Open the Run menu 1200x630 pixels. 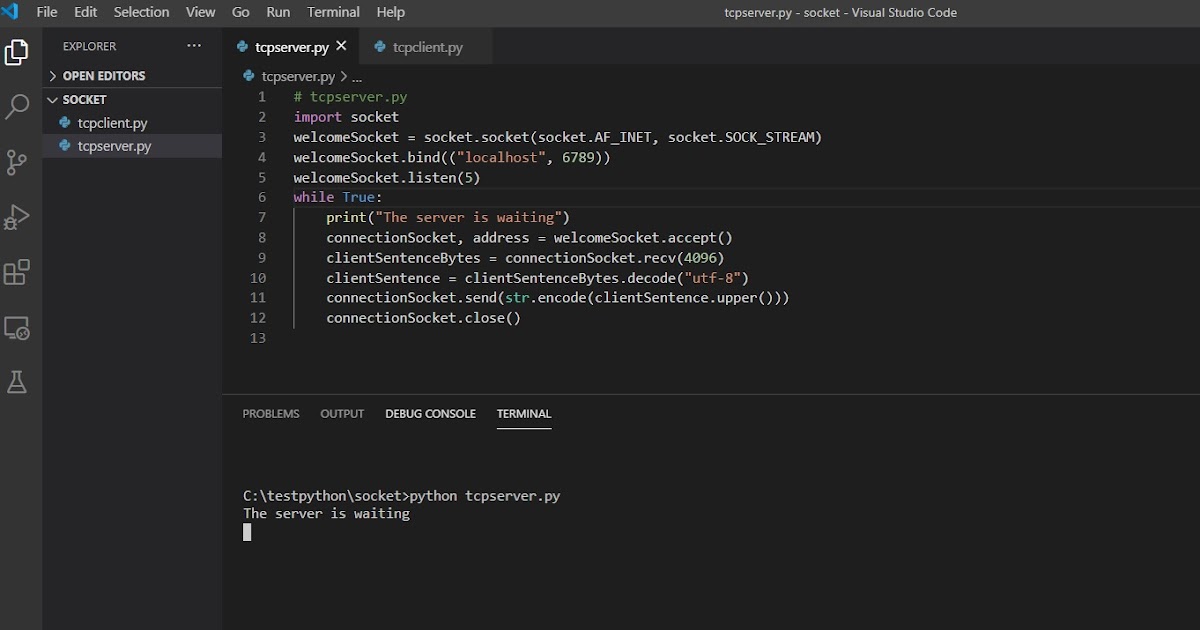[277, 12]
